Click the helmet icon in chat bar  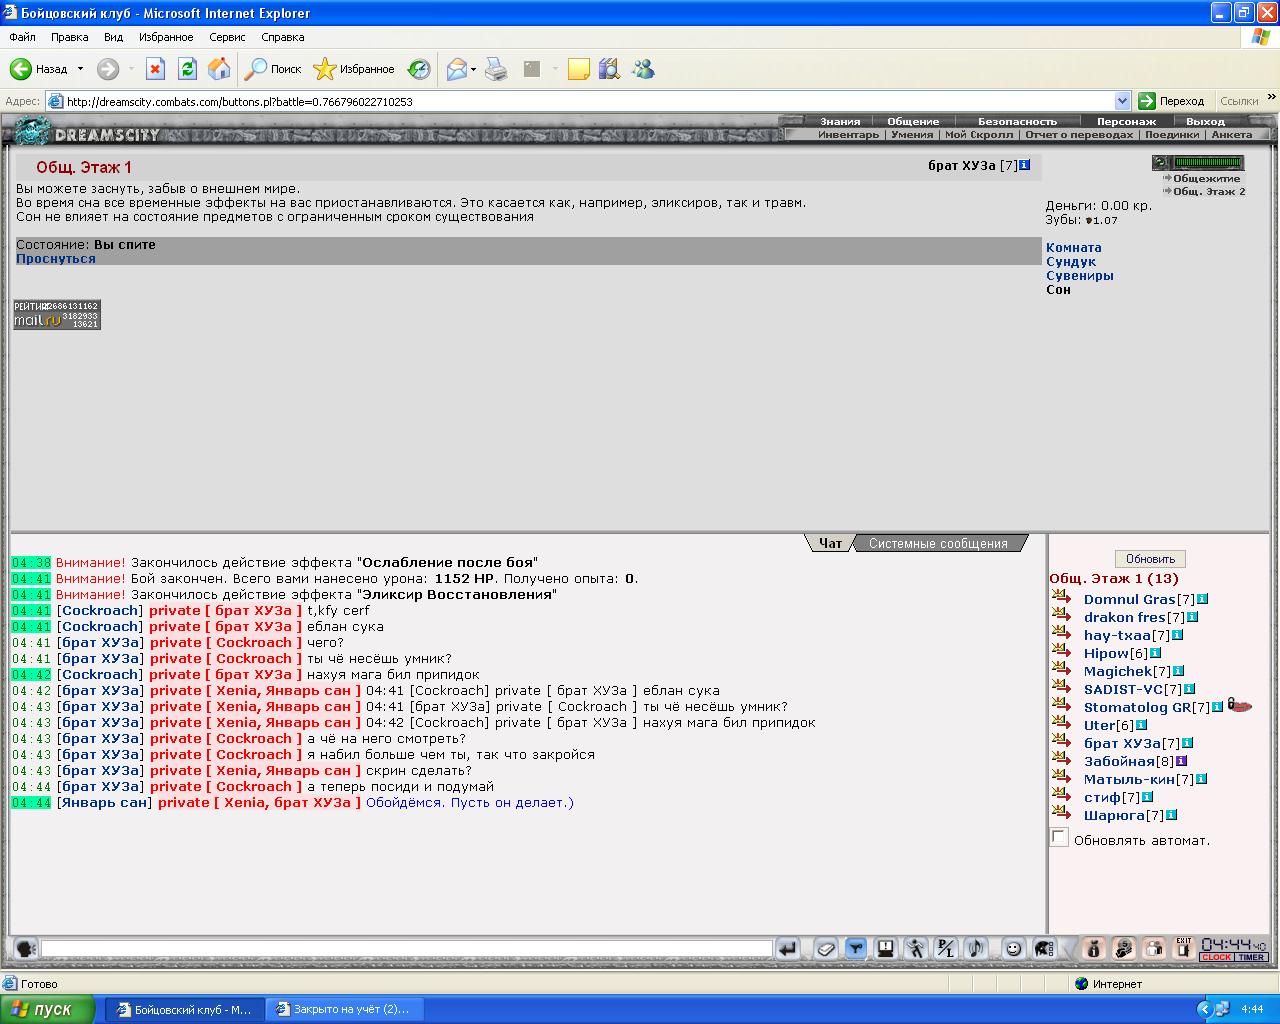coord(1043,948)
